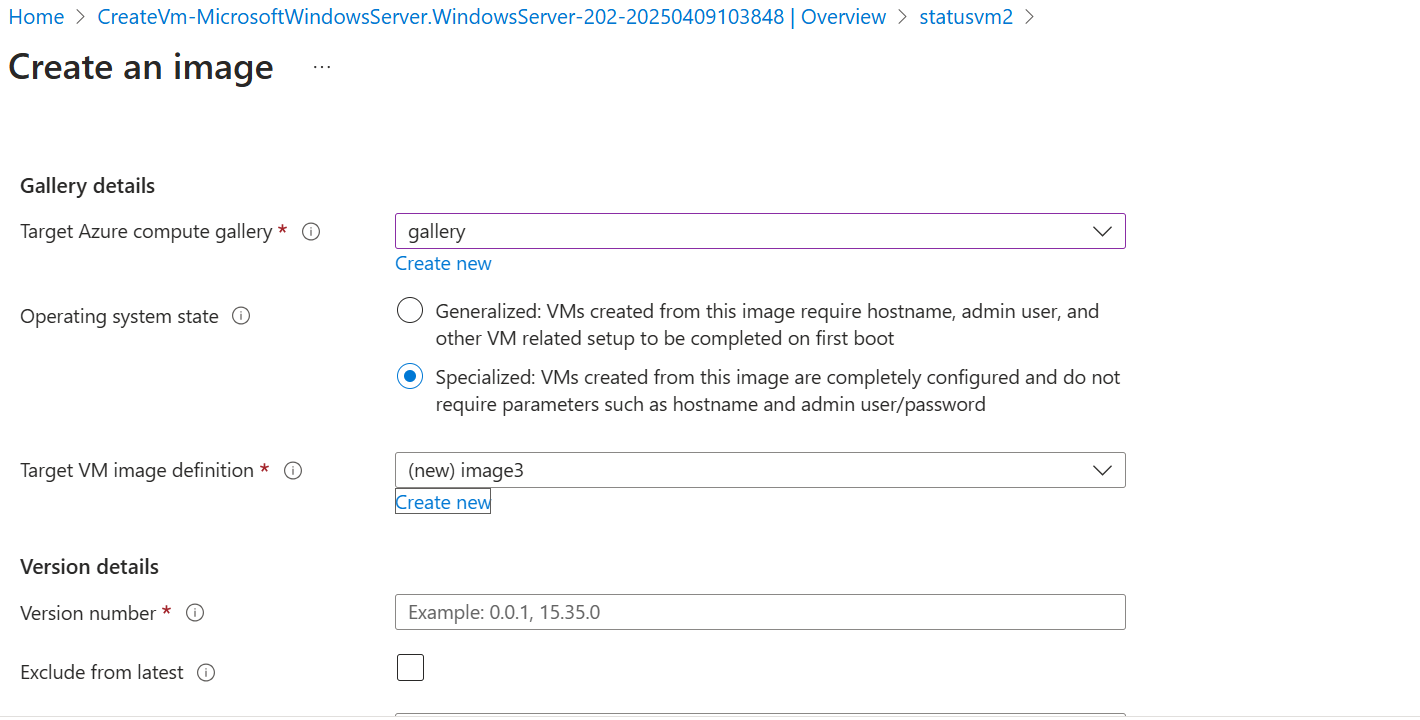Screen dimensions: 1420x720
Task: Open the ellipsis menu beside Create an image
Action: (321, 67)
